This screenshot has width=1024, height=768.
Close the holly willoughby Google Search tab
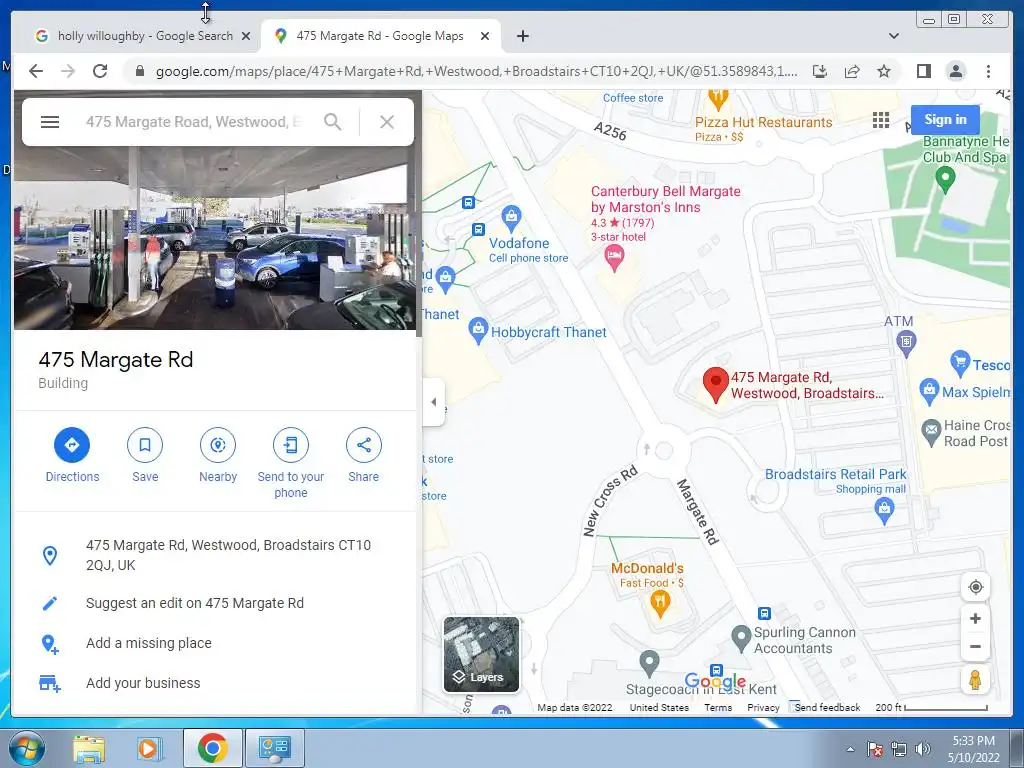246,36
